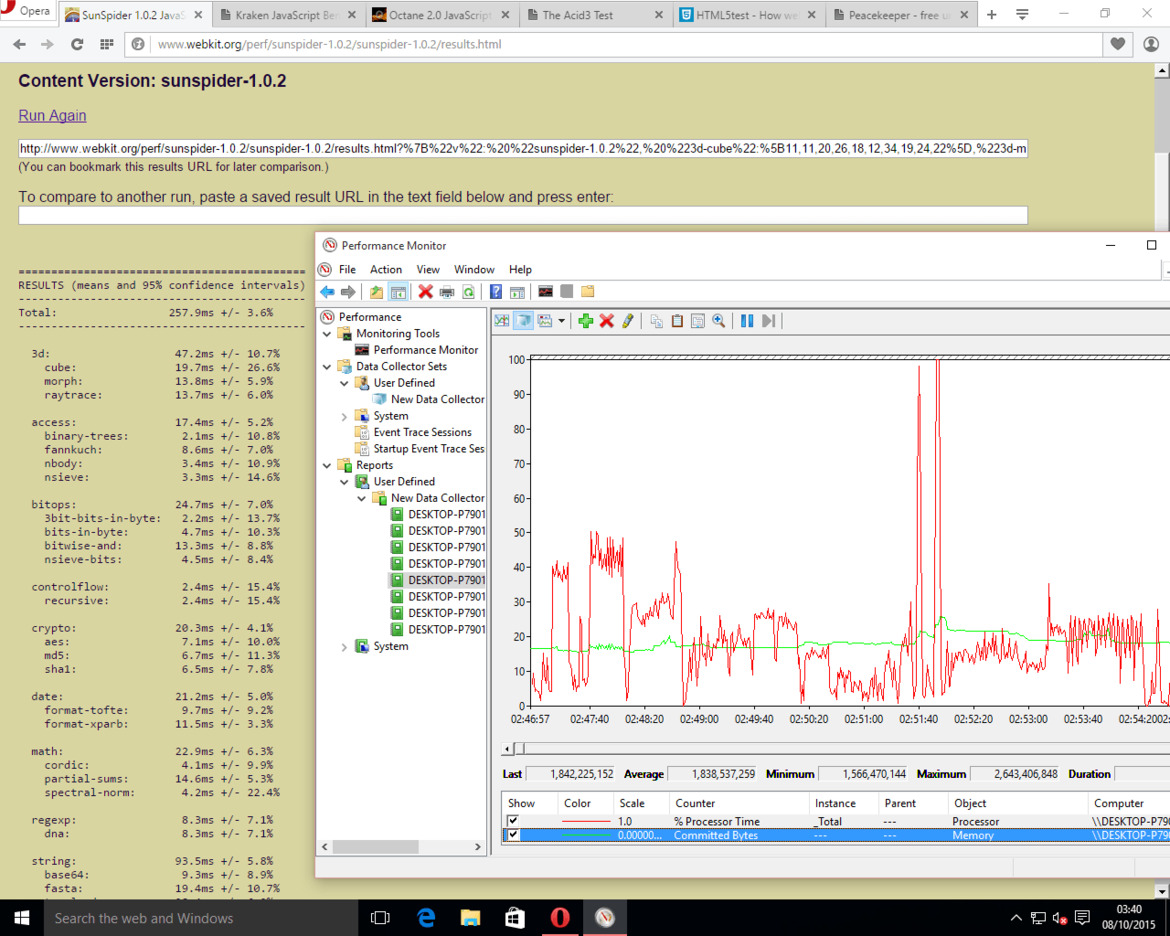Switch to The Acid3 Test tab
The width and height of the screenshot is (1170, 936).
pos(595,15)
